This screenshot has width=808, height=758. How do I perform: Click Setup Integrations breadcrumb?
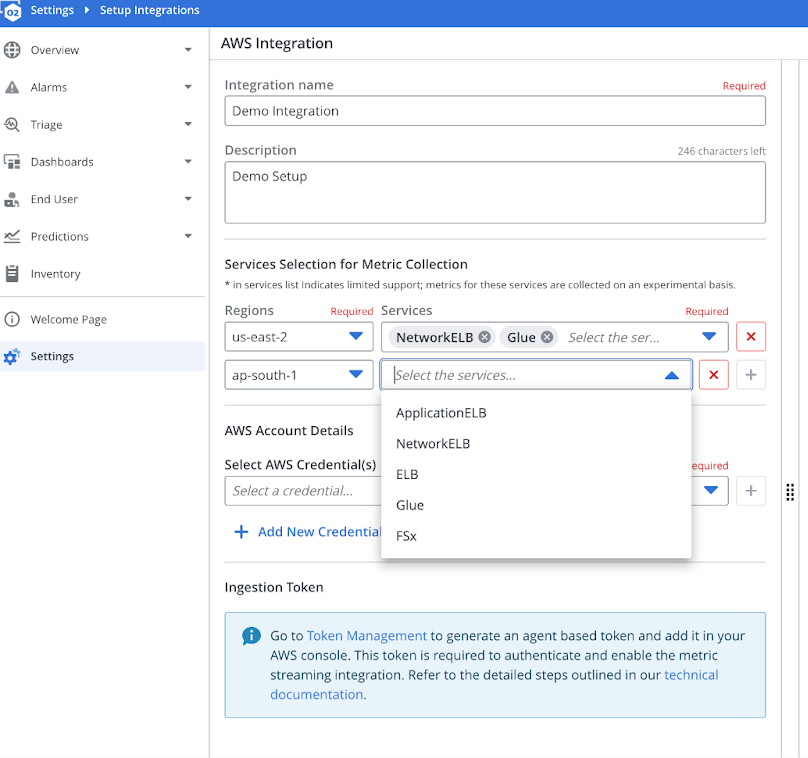point(149,10)
